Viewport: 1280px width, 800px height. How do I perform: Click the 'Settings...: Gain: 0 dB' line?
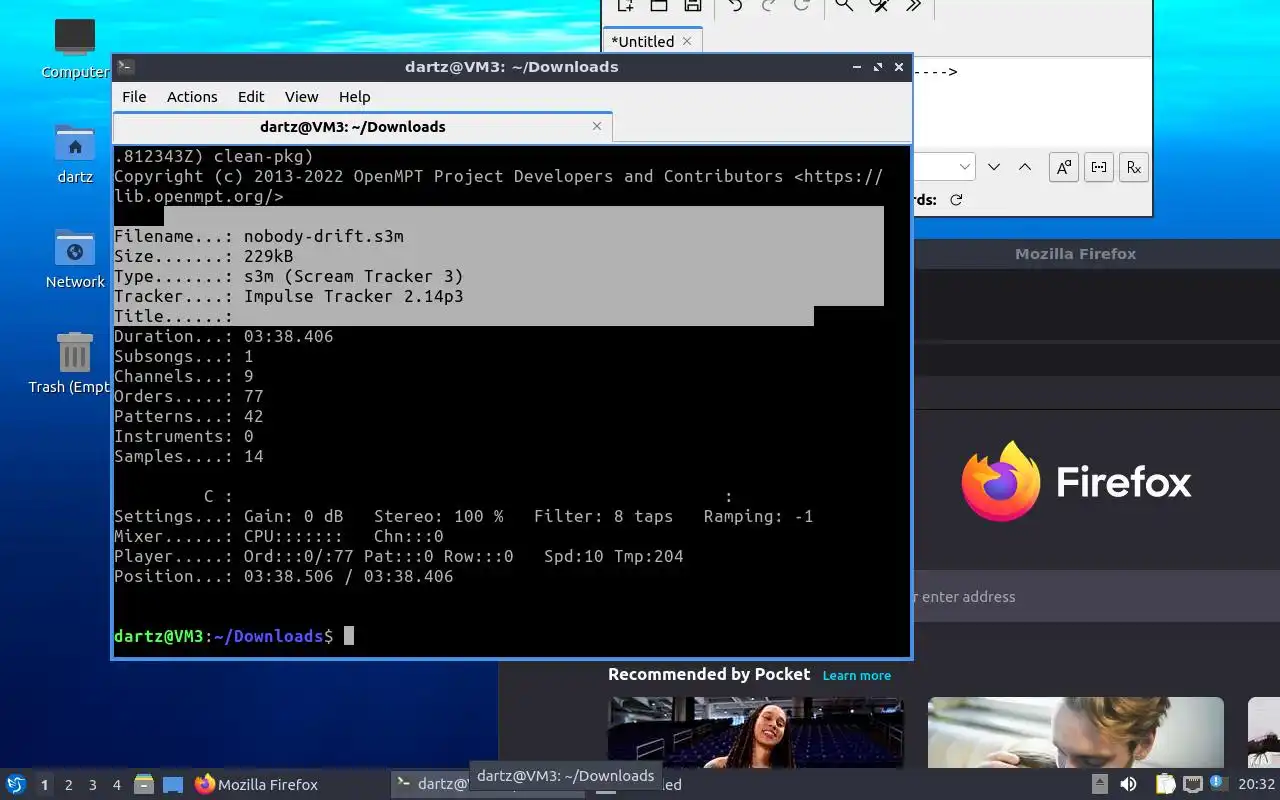tap(229, 516)
